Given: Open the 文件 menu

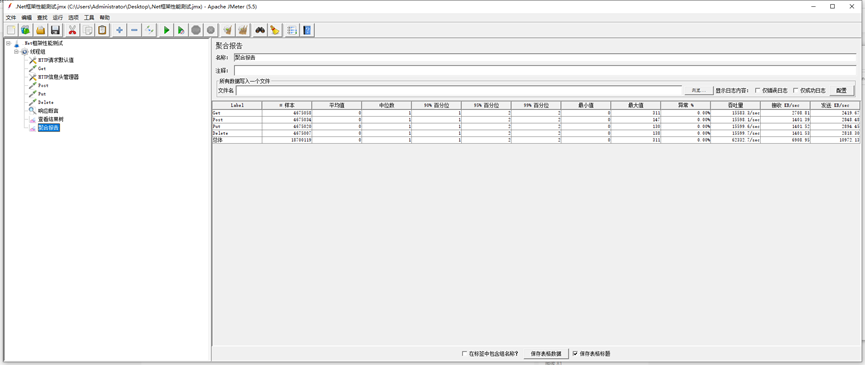Looking at the screenshot, I should (x=10, y=18).
